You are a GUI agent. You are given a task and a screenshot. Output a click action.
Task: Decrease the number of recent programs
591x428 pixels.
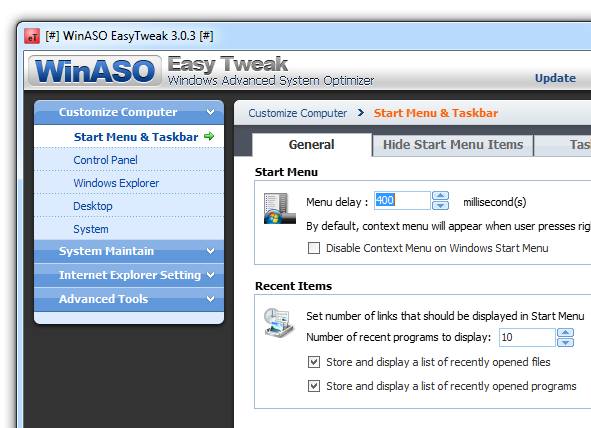click(x=565, y=342)
